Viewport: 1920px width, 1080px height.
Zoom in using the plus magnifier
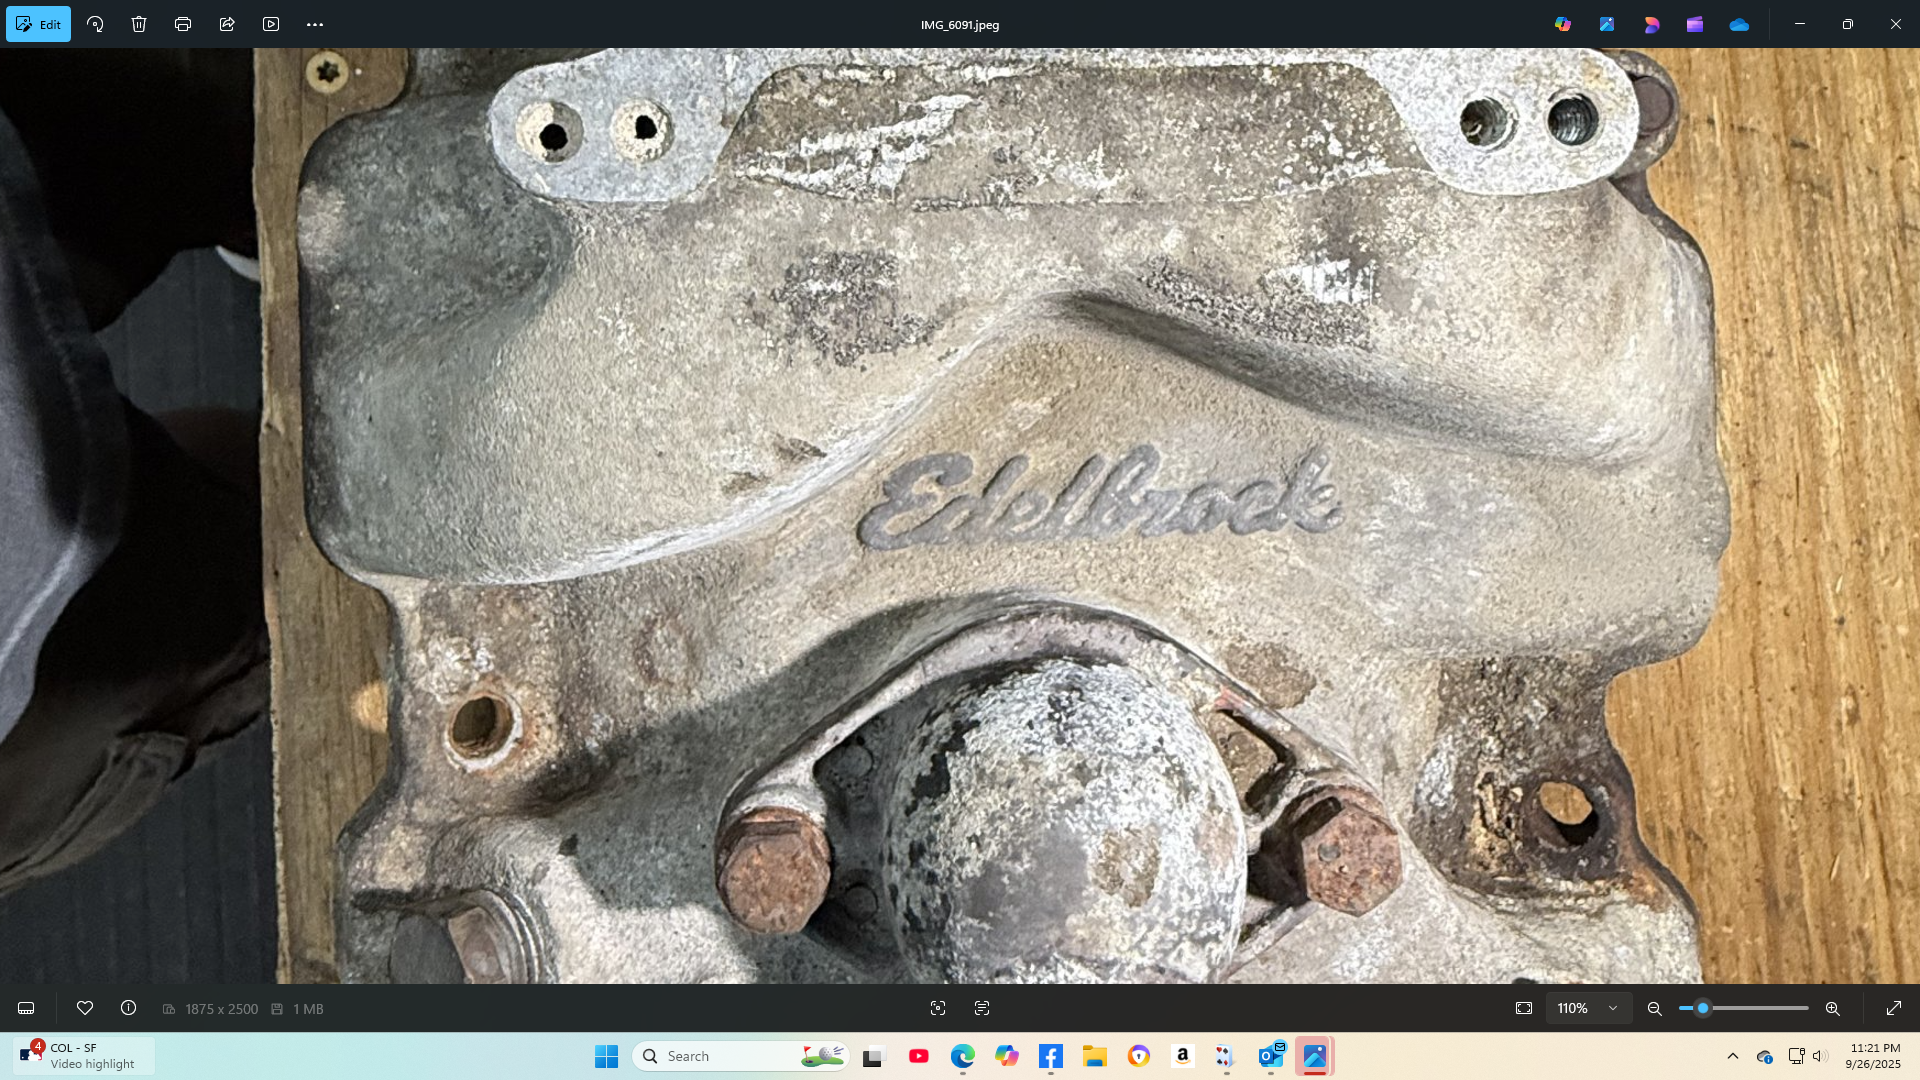click(x=1833, y=1009)
